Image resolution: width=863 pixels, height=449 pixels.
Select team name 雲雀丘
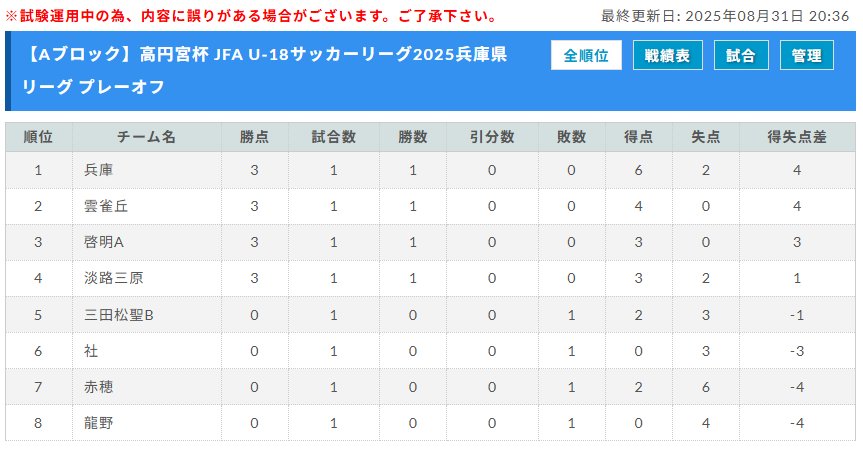106,206
